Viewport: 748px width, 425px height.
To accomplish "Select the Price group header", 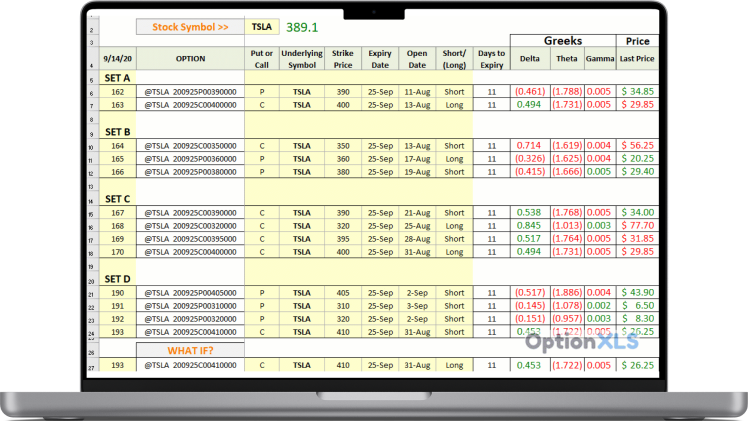I will point(637,41).
